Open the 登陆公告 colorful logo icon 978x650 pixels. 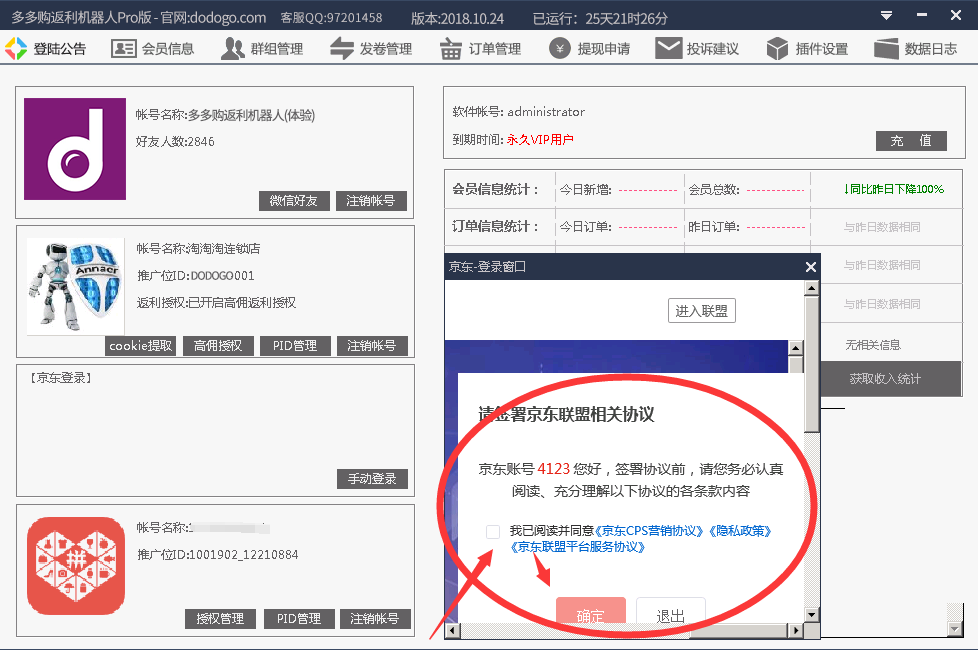pyautogui.click(x=16, y=49)
